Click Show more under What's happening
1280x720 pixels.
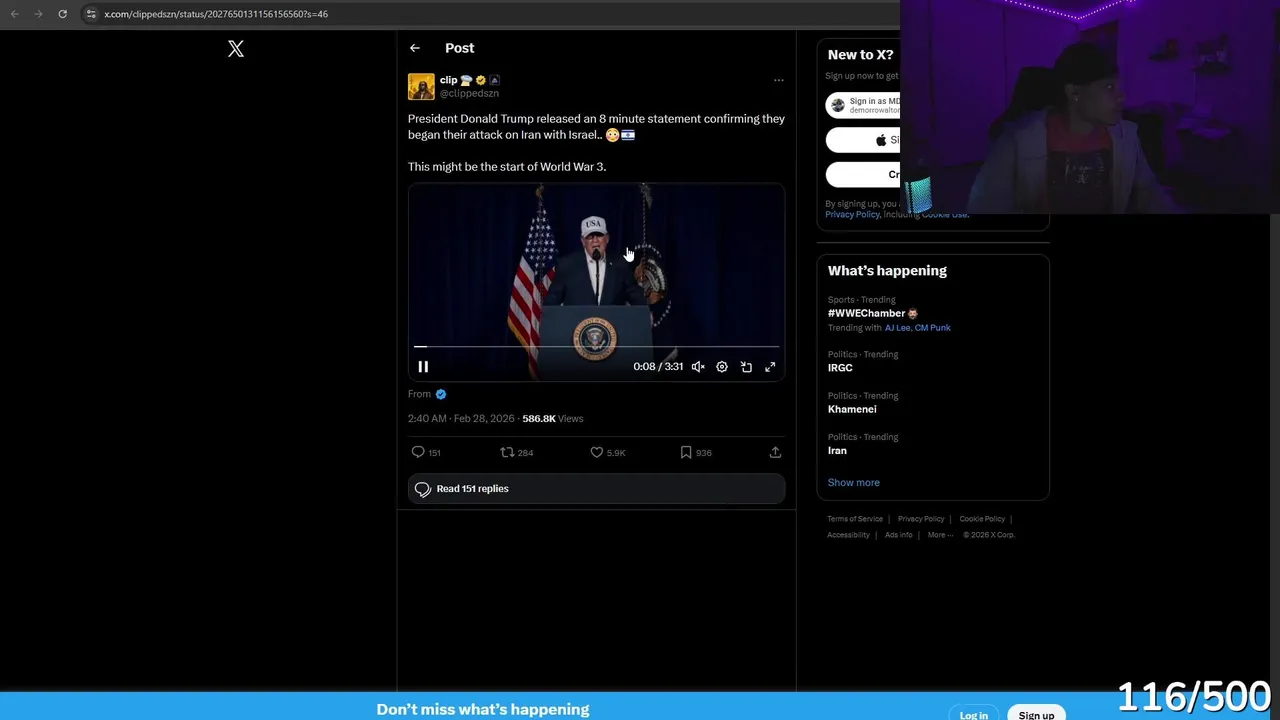click(853, 483)
